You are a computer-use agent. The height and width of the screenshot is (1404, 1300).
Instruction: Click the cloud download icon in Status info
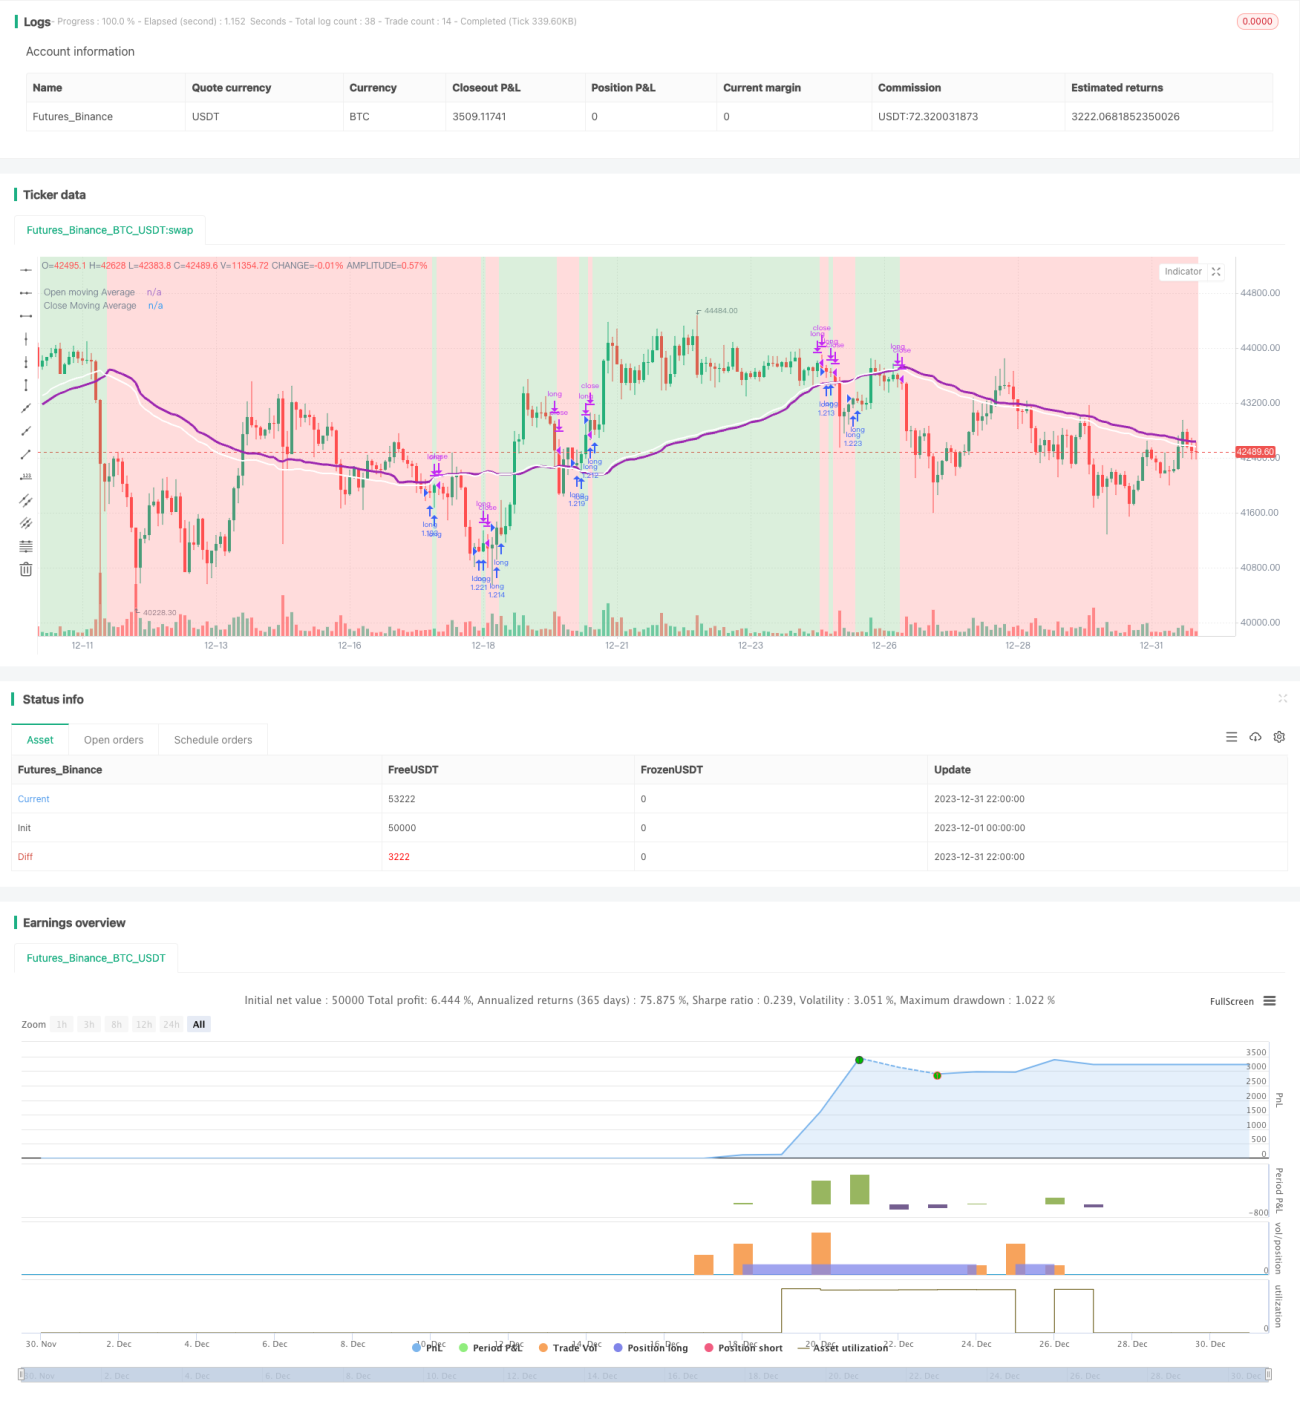[x=1255, y=737]
